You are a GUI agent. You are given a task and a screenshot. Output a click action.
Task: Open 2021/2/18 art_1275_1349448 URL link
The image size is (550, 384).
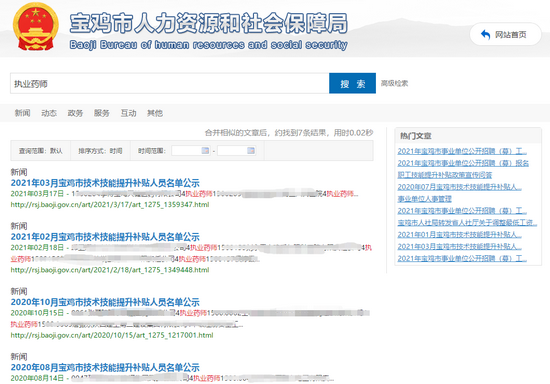(x=110, y=270)
